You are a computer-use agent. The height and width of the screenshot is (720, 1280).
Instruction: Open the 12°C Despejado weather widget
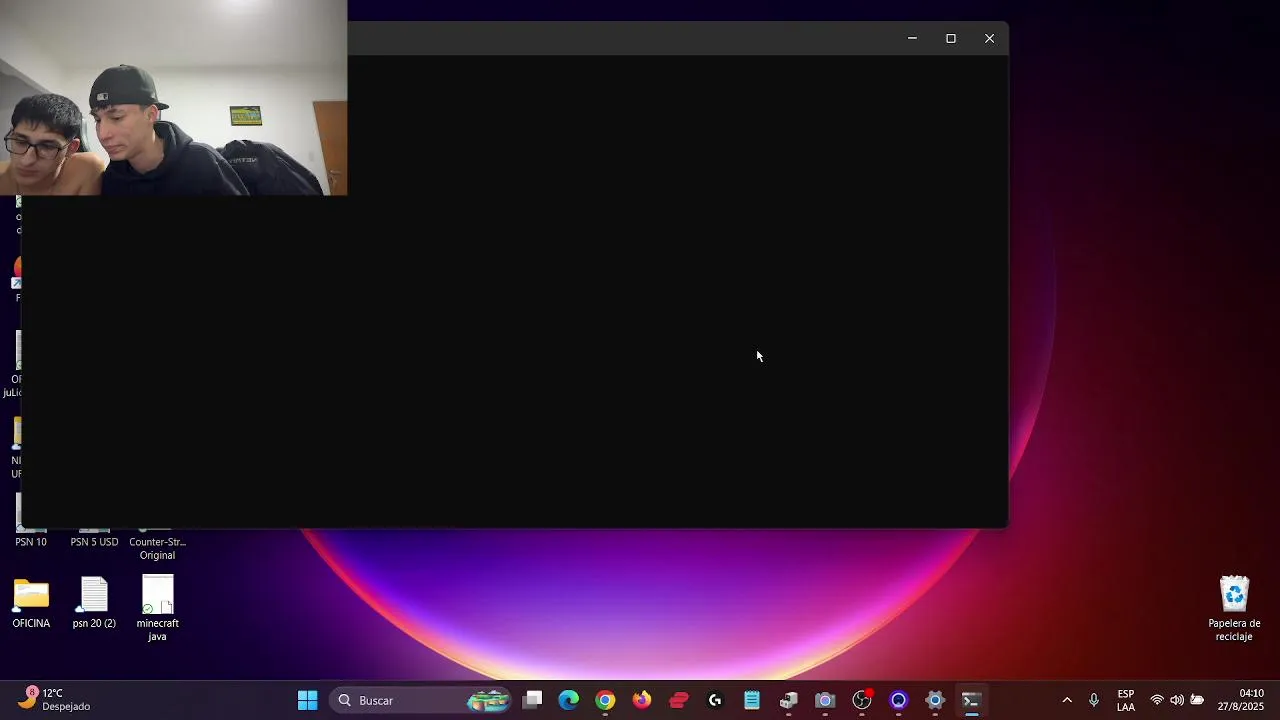click(x=55, y=700)
